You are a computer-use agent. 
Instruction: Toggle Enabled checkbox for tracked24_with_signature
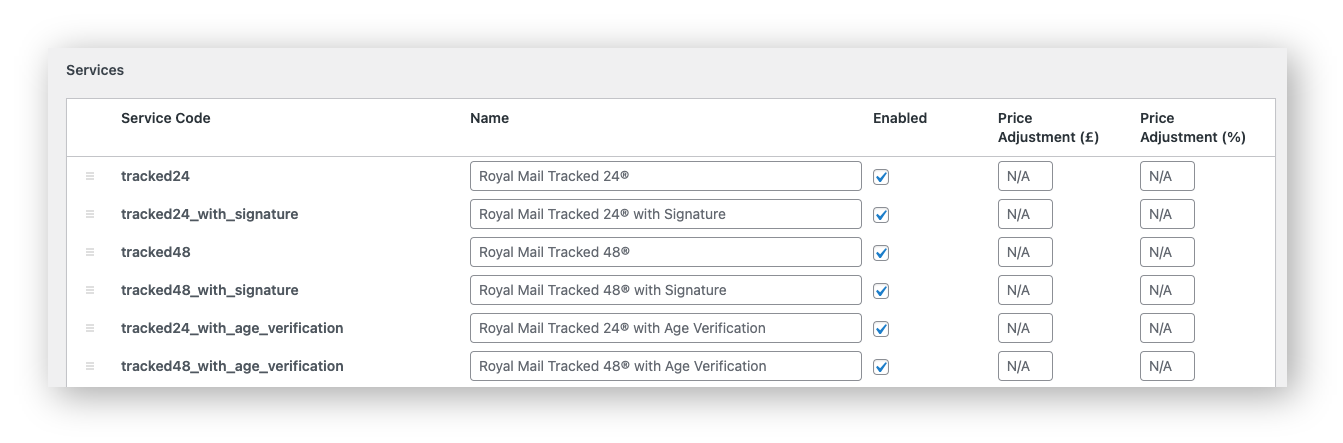click(x=881, y=215)
